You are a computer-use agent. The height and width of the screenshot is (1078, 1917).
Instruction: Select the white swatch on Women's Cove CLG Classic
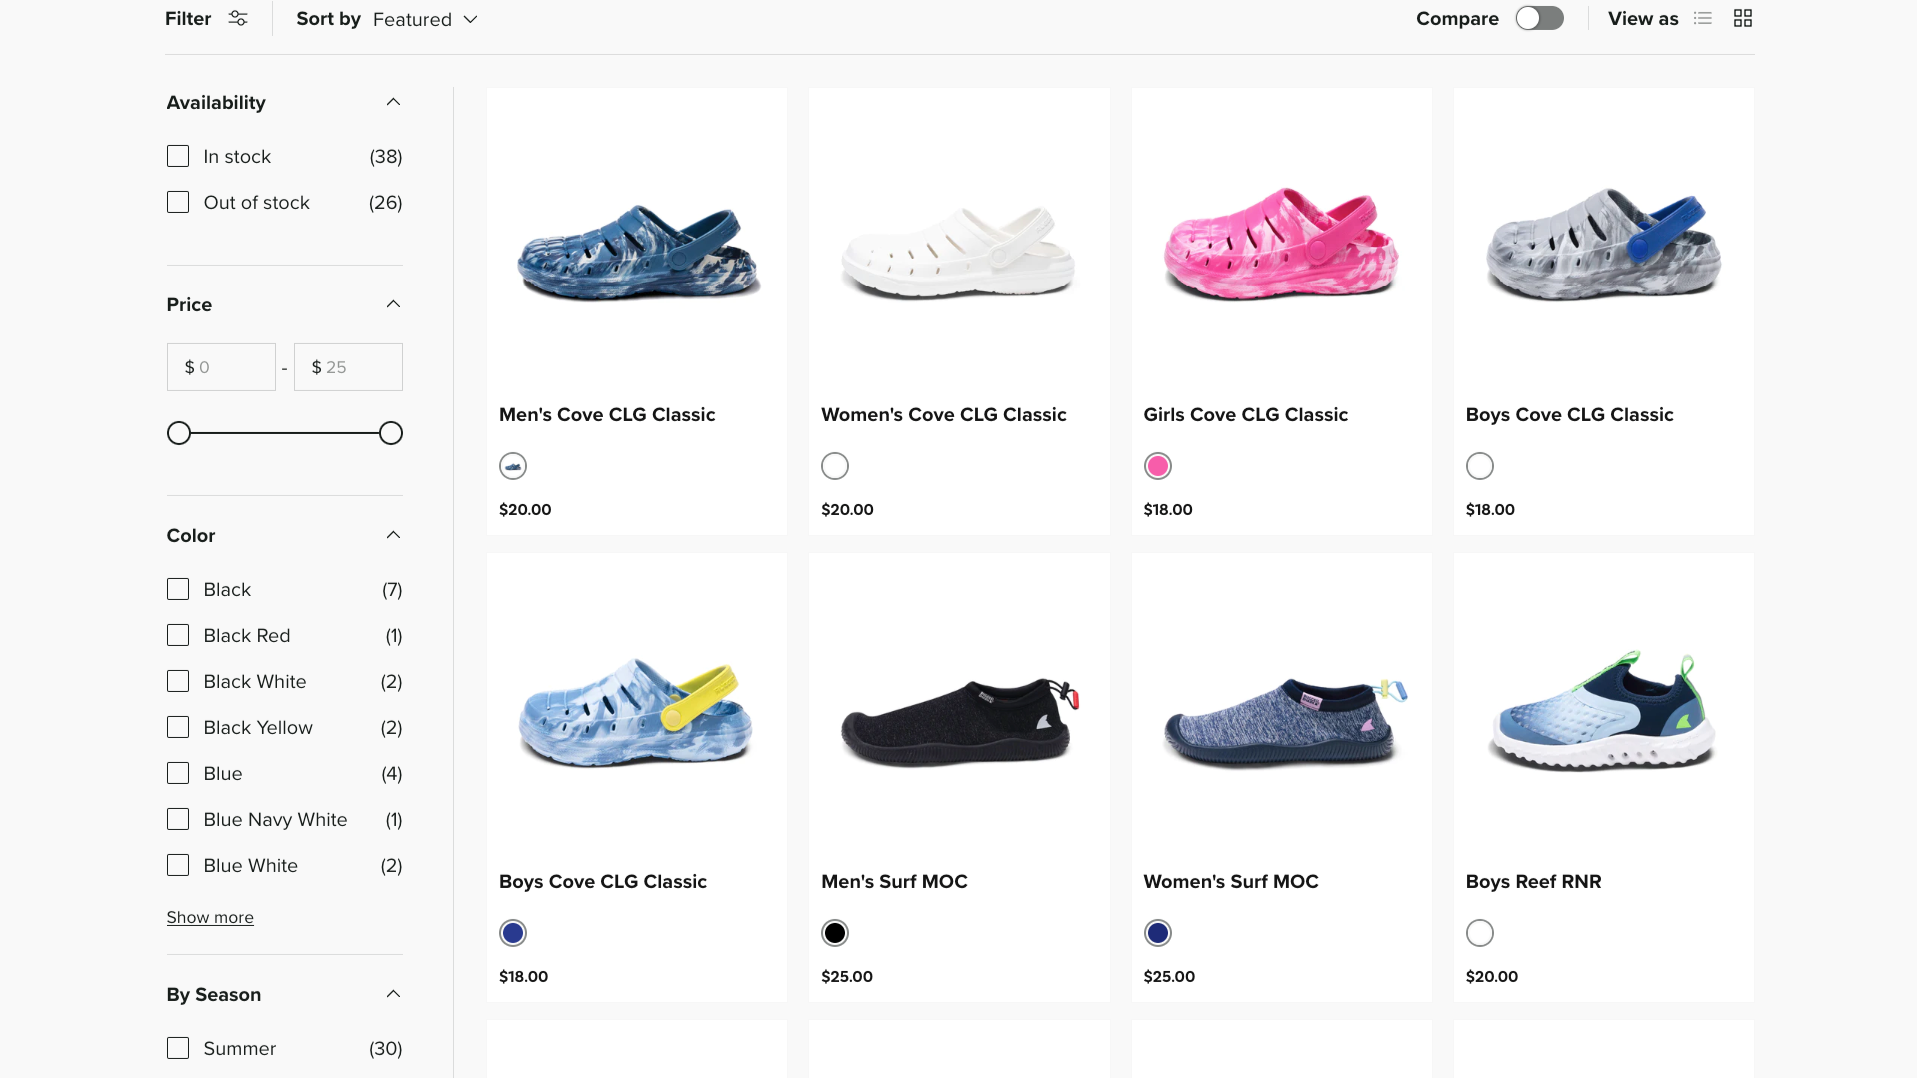[835, 466]
